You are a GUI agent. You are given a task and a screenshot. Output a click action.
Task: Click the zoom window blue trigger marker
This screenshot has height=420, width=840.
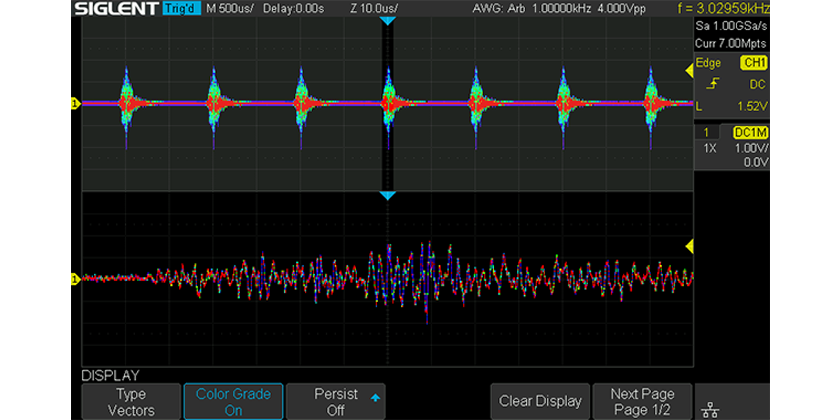pyautogui.click(x=388, y=196)
